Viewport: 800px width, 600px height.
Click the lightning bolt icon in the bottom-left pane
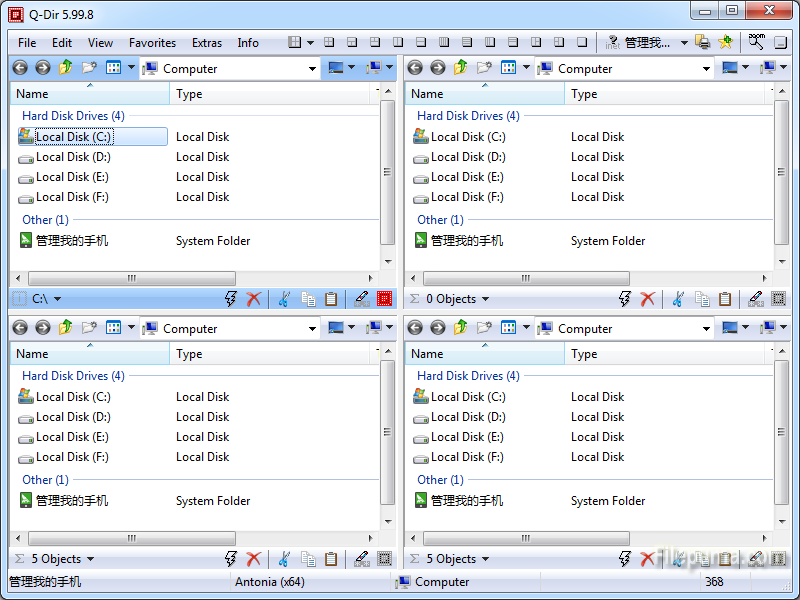(x=231, y=559)
